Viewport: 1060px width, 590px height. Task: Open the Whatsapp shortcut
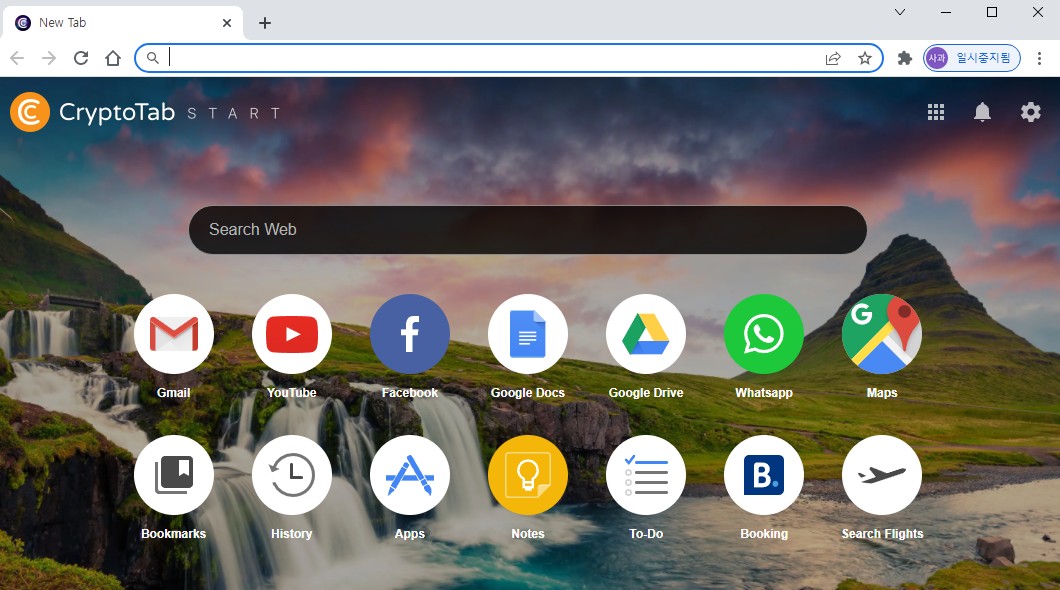tap(764, 334)
